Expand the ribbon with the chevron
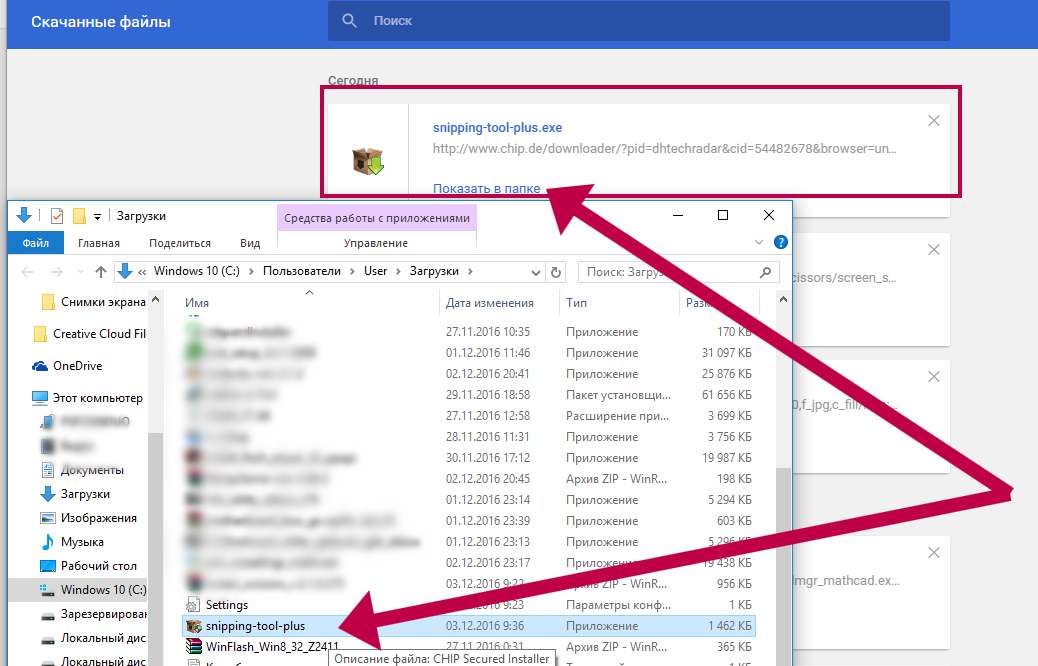1038x666 pixels. [x=758, y=243]
